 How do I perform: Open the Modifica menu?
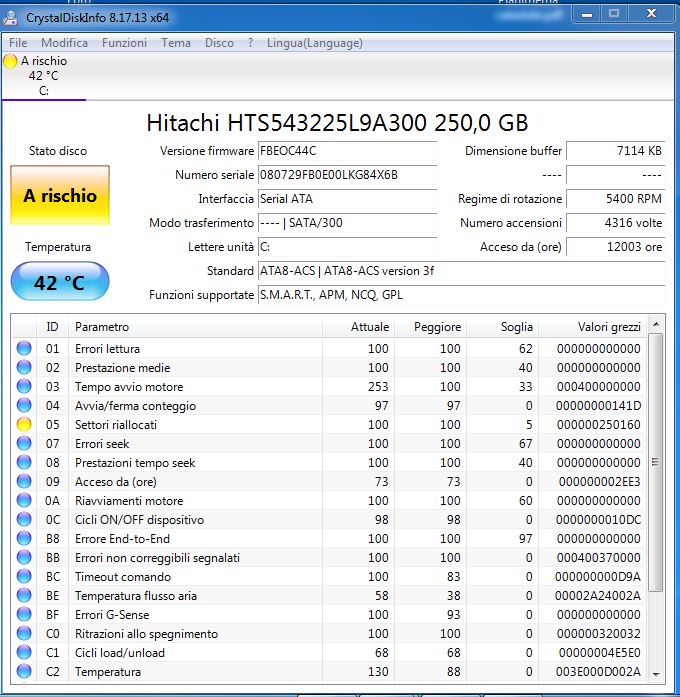tap(64, 43)
